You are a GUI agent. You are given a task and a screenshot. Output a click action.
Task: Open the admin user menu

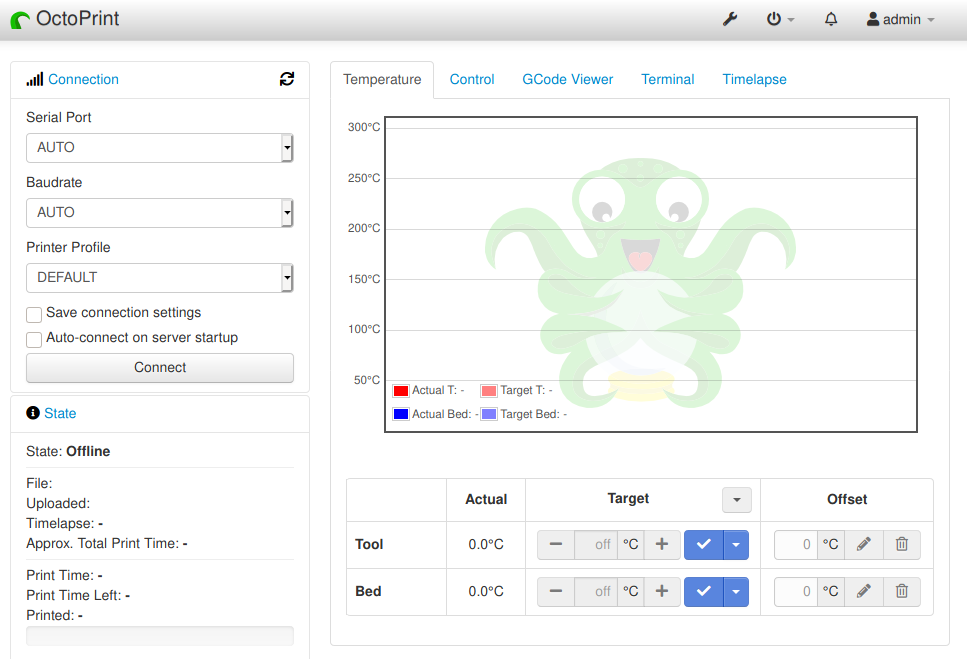pos(900,19)
